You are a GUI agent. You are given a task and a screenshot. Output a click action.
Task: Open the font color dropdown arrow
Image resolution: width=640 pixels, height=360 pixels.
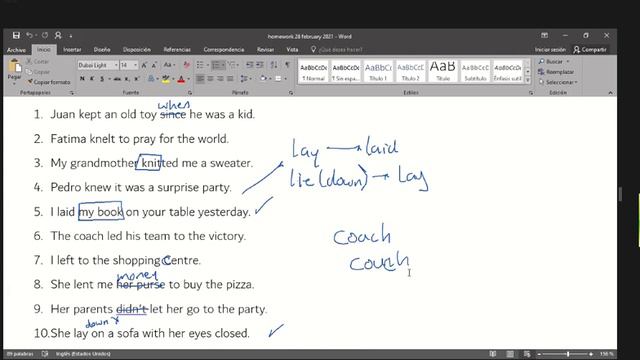coord(189,78)
